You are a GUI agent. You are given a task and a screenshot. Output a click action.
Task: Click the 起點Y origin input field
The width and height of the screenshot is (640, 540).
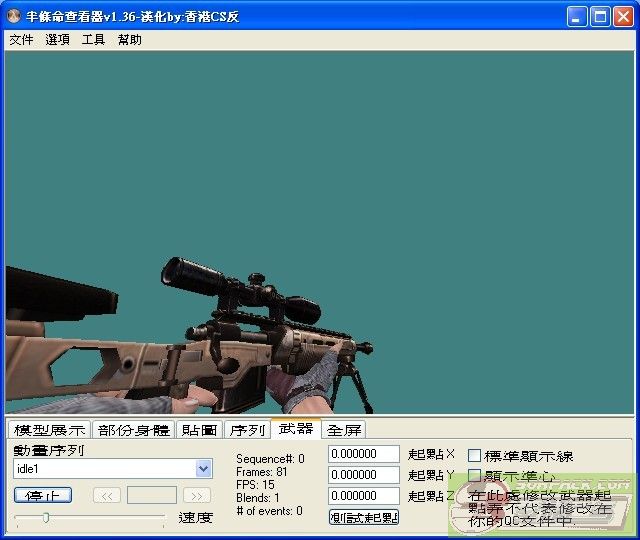(364, 475)
